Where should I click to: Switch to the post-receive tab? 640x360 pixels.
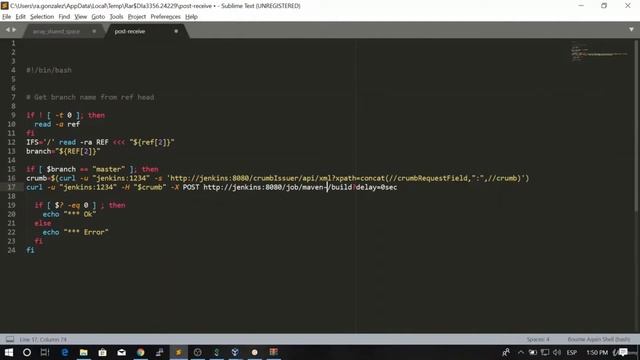click(130, 31)
